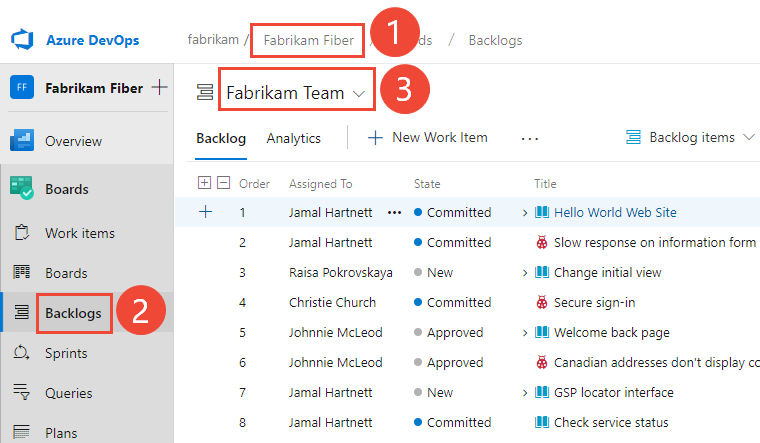Open Sprints in the sidebar
The width and height of the screenshot is (760, 443).
[x=66, y=353]
